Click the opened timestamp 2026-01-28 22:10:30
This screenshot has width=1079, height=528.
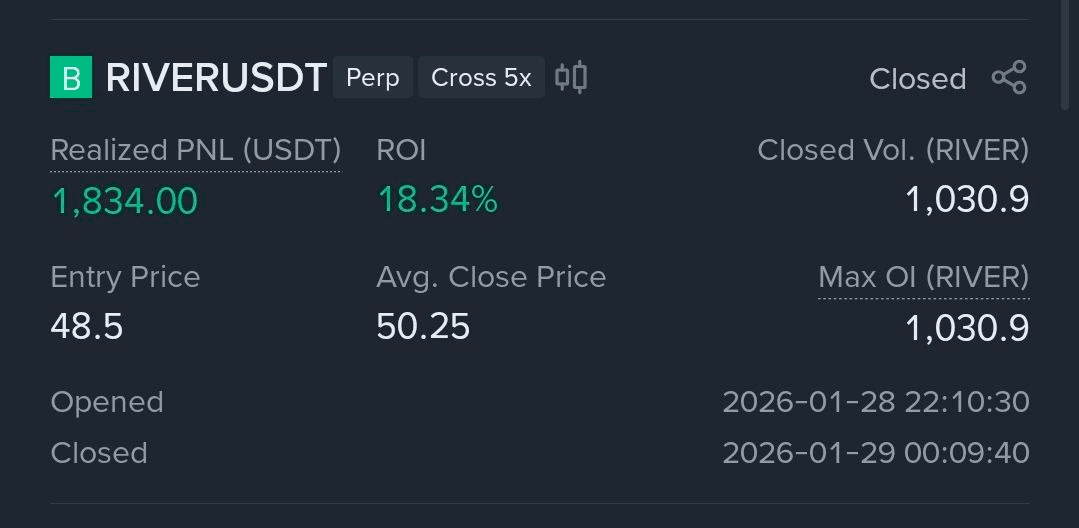(875, 402)
